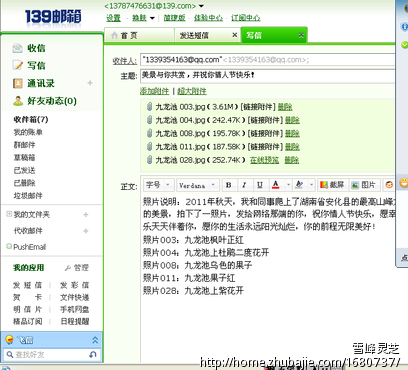Viewport: 408px width, 370px height.
Task: Delete attachment 九龙池 004.jpg
Action: 292,120
